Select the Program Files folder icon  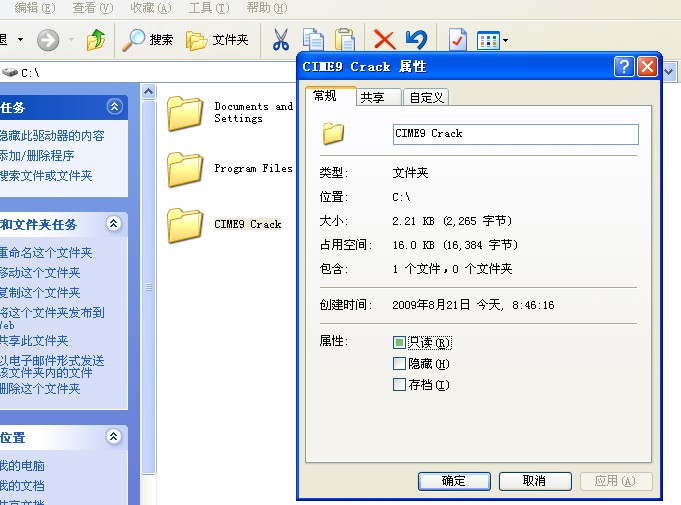coord(185,169)
